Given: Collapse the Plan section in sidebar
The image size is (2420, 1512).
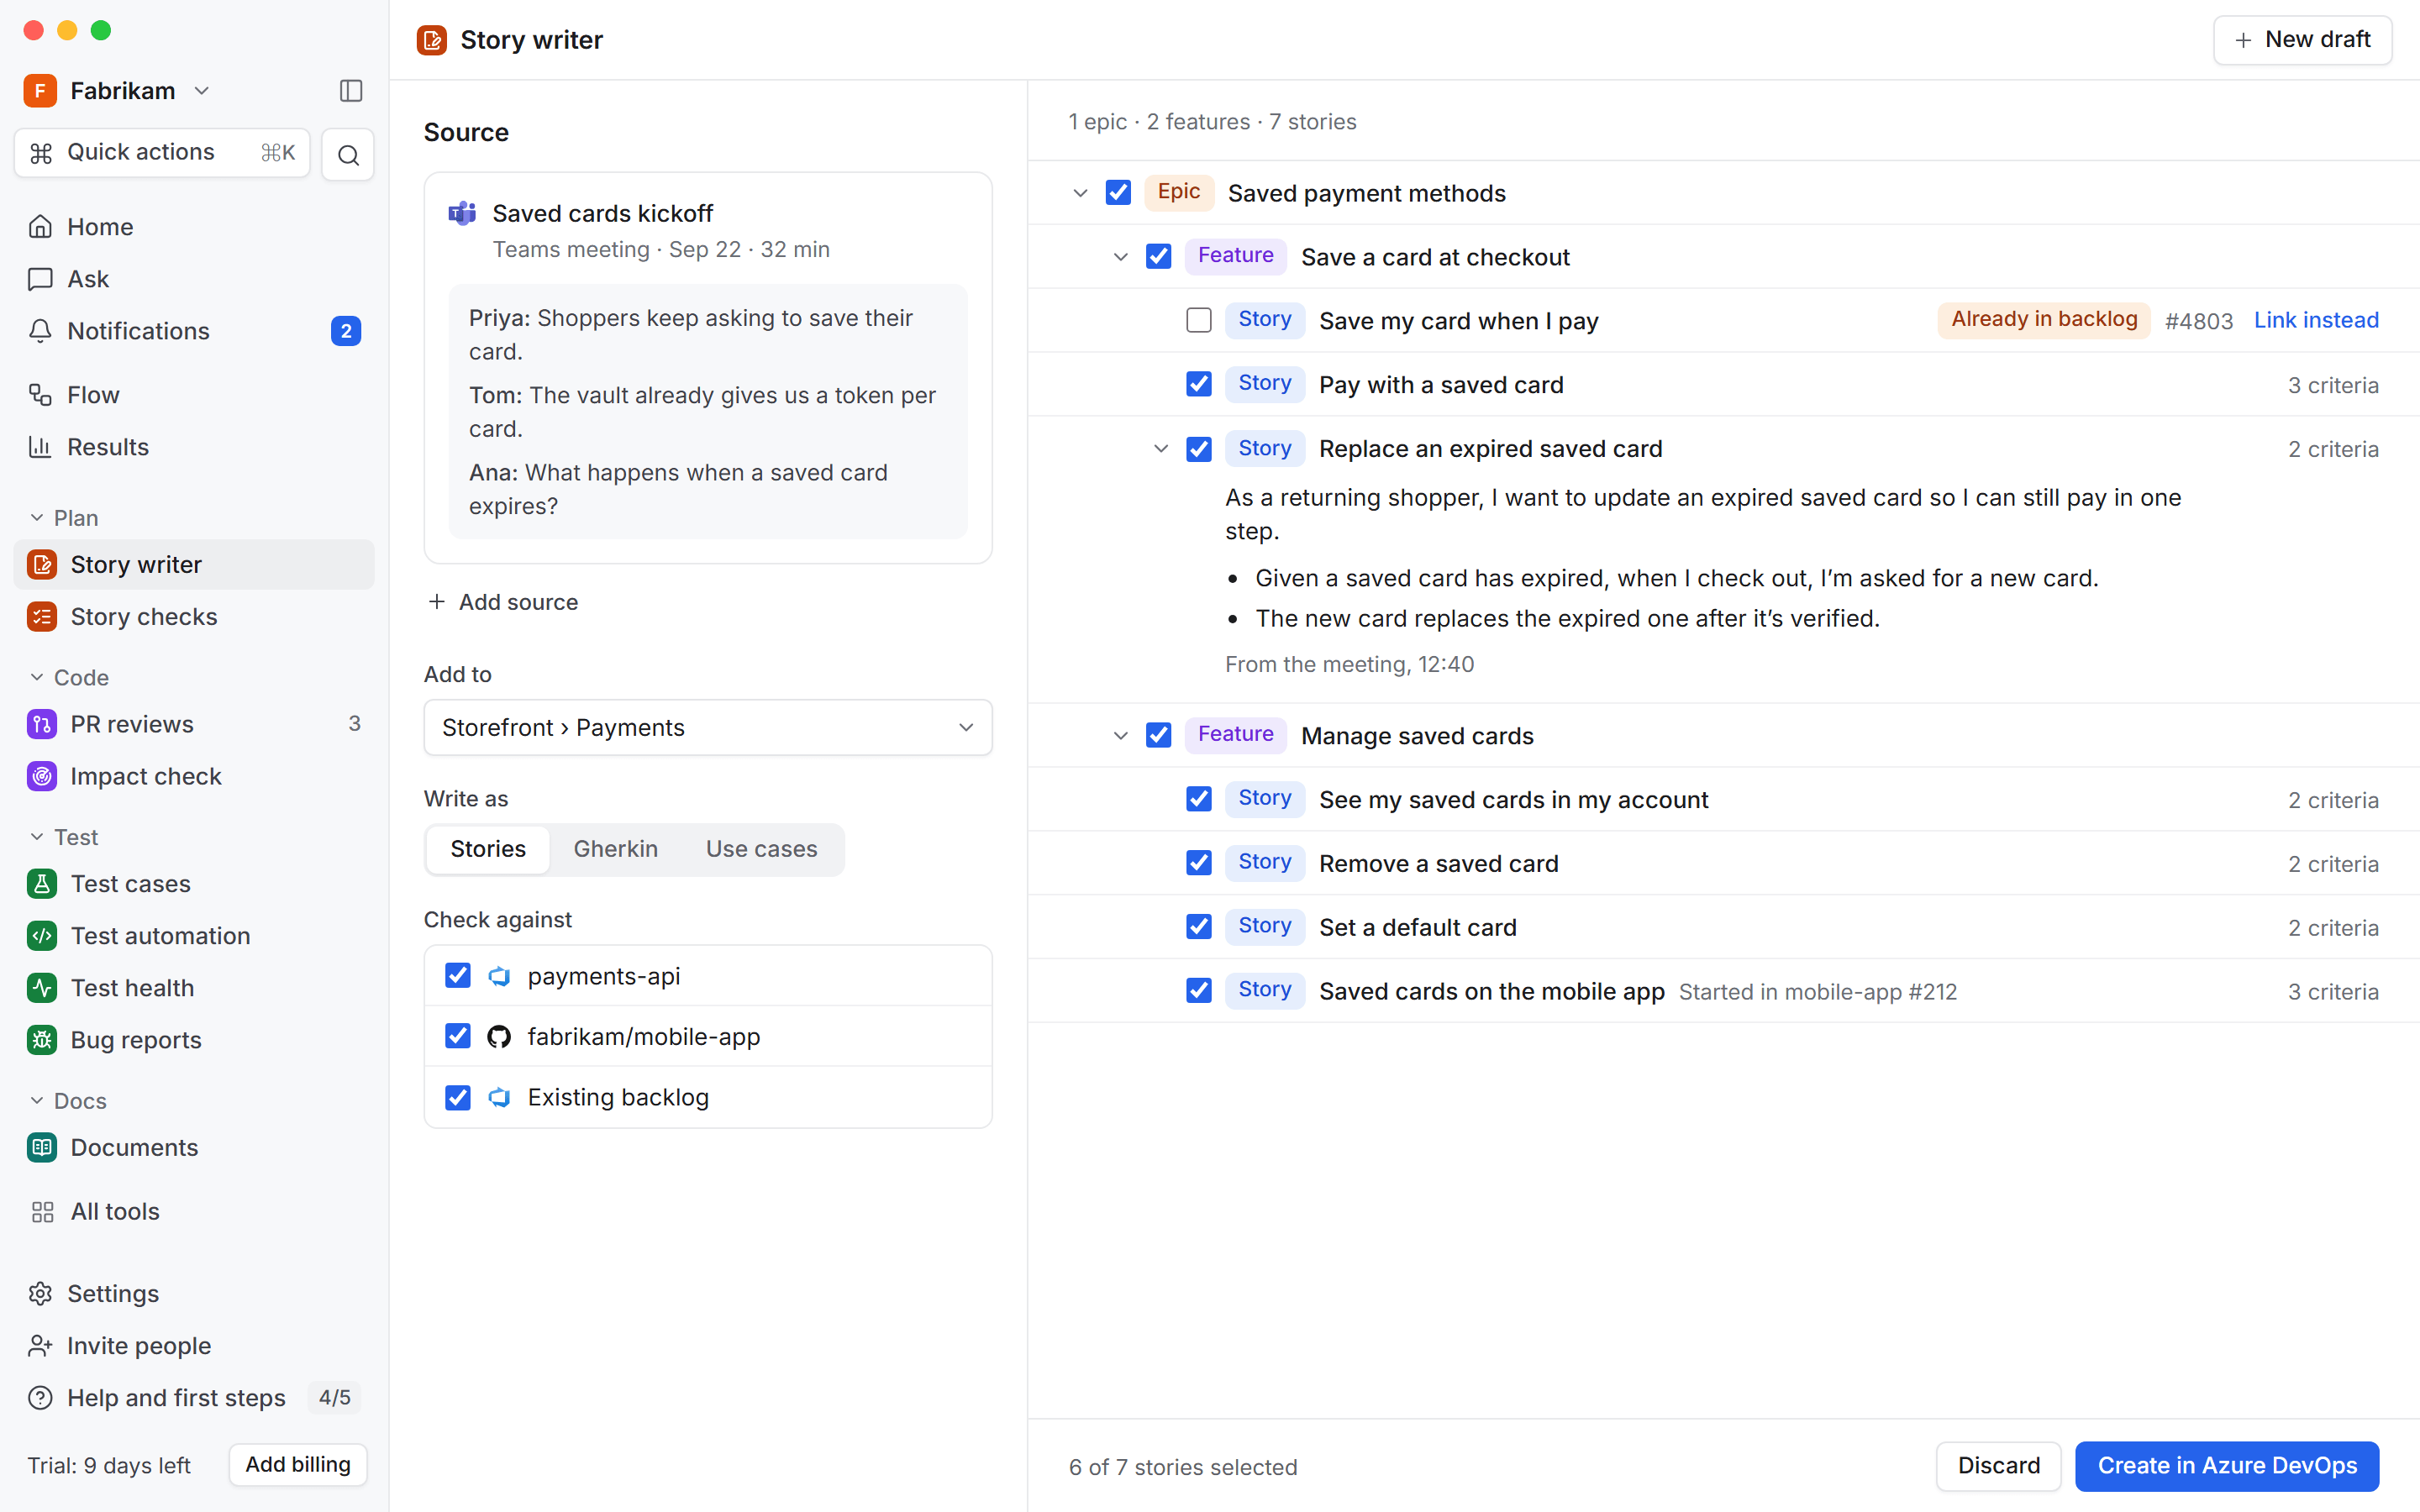Looking at the screenshot, I should 64,518.
